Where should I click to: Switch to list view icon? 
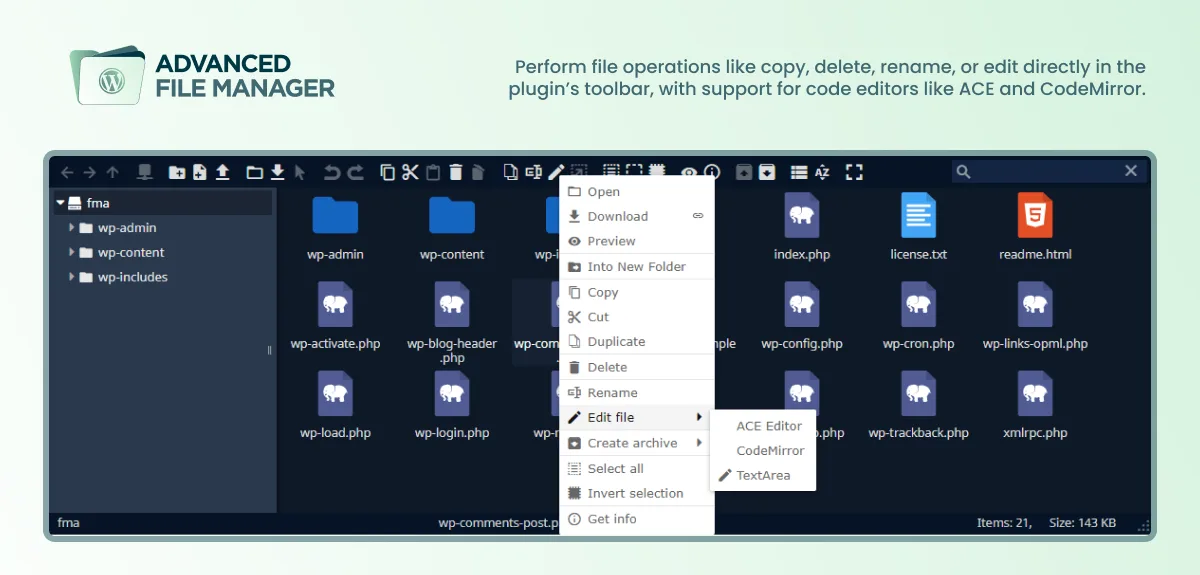point(798,172)
